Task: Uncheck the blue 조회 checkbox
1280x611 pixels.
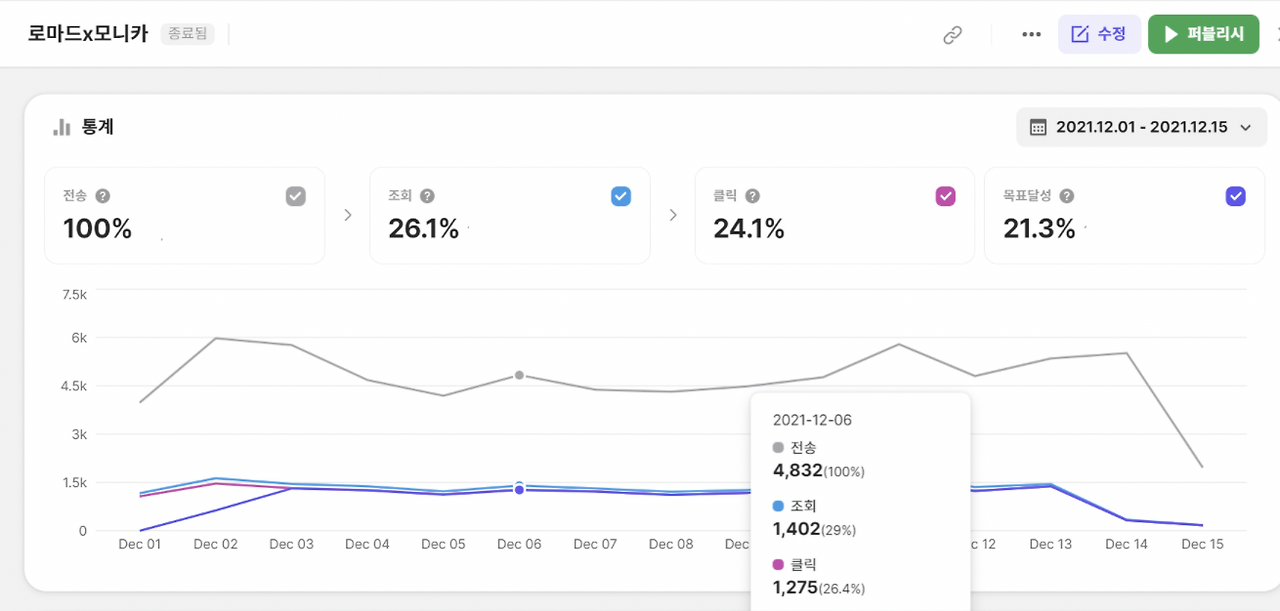Action: click(621, 196)
